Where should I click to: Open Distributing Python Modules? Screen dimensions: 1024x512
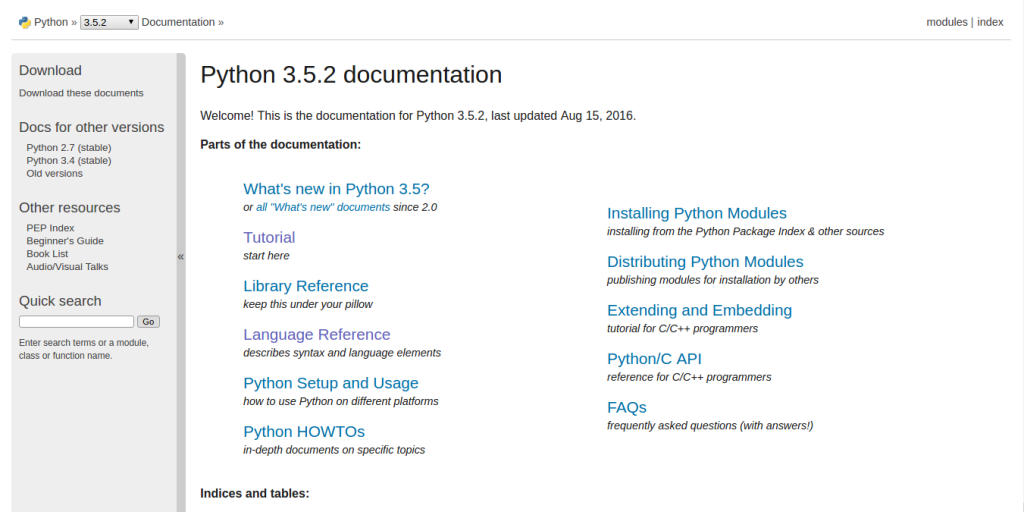[x=705, y=262]
